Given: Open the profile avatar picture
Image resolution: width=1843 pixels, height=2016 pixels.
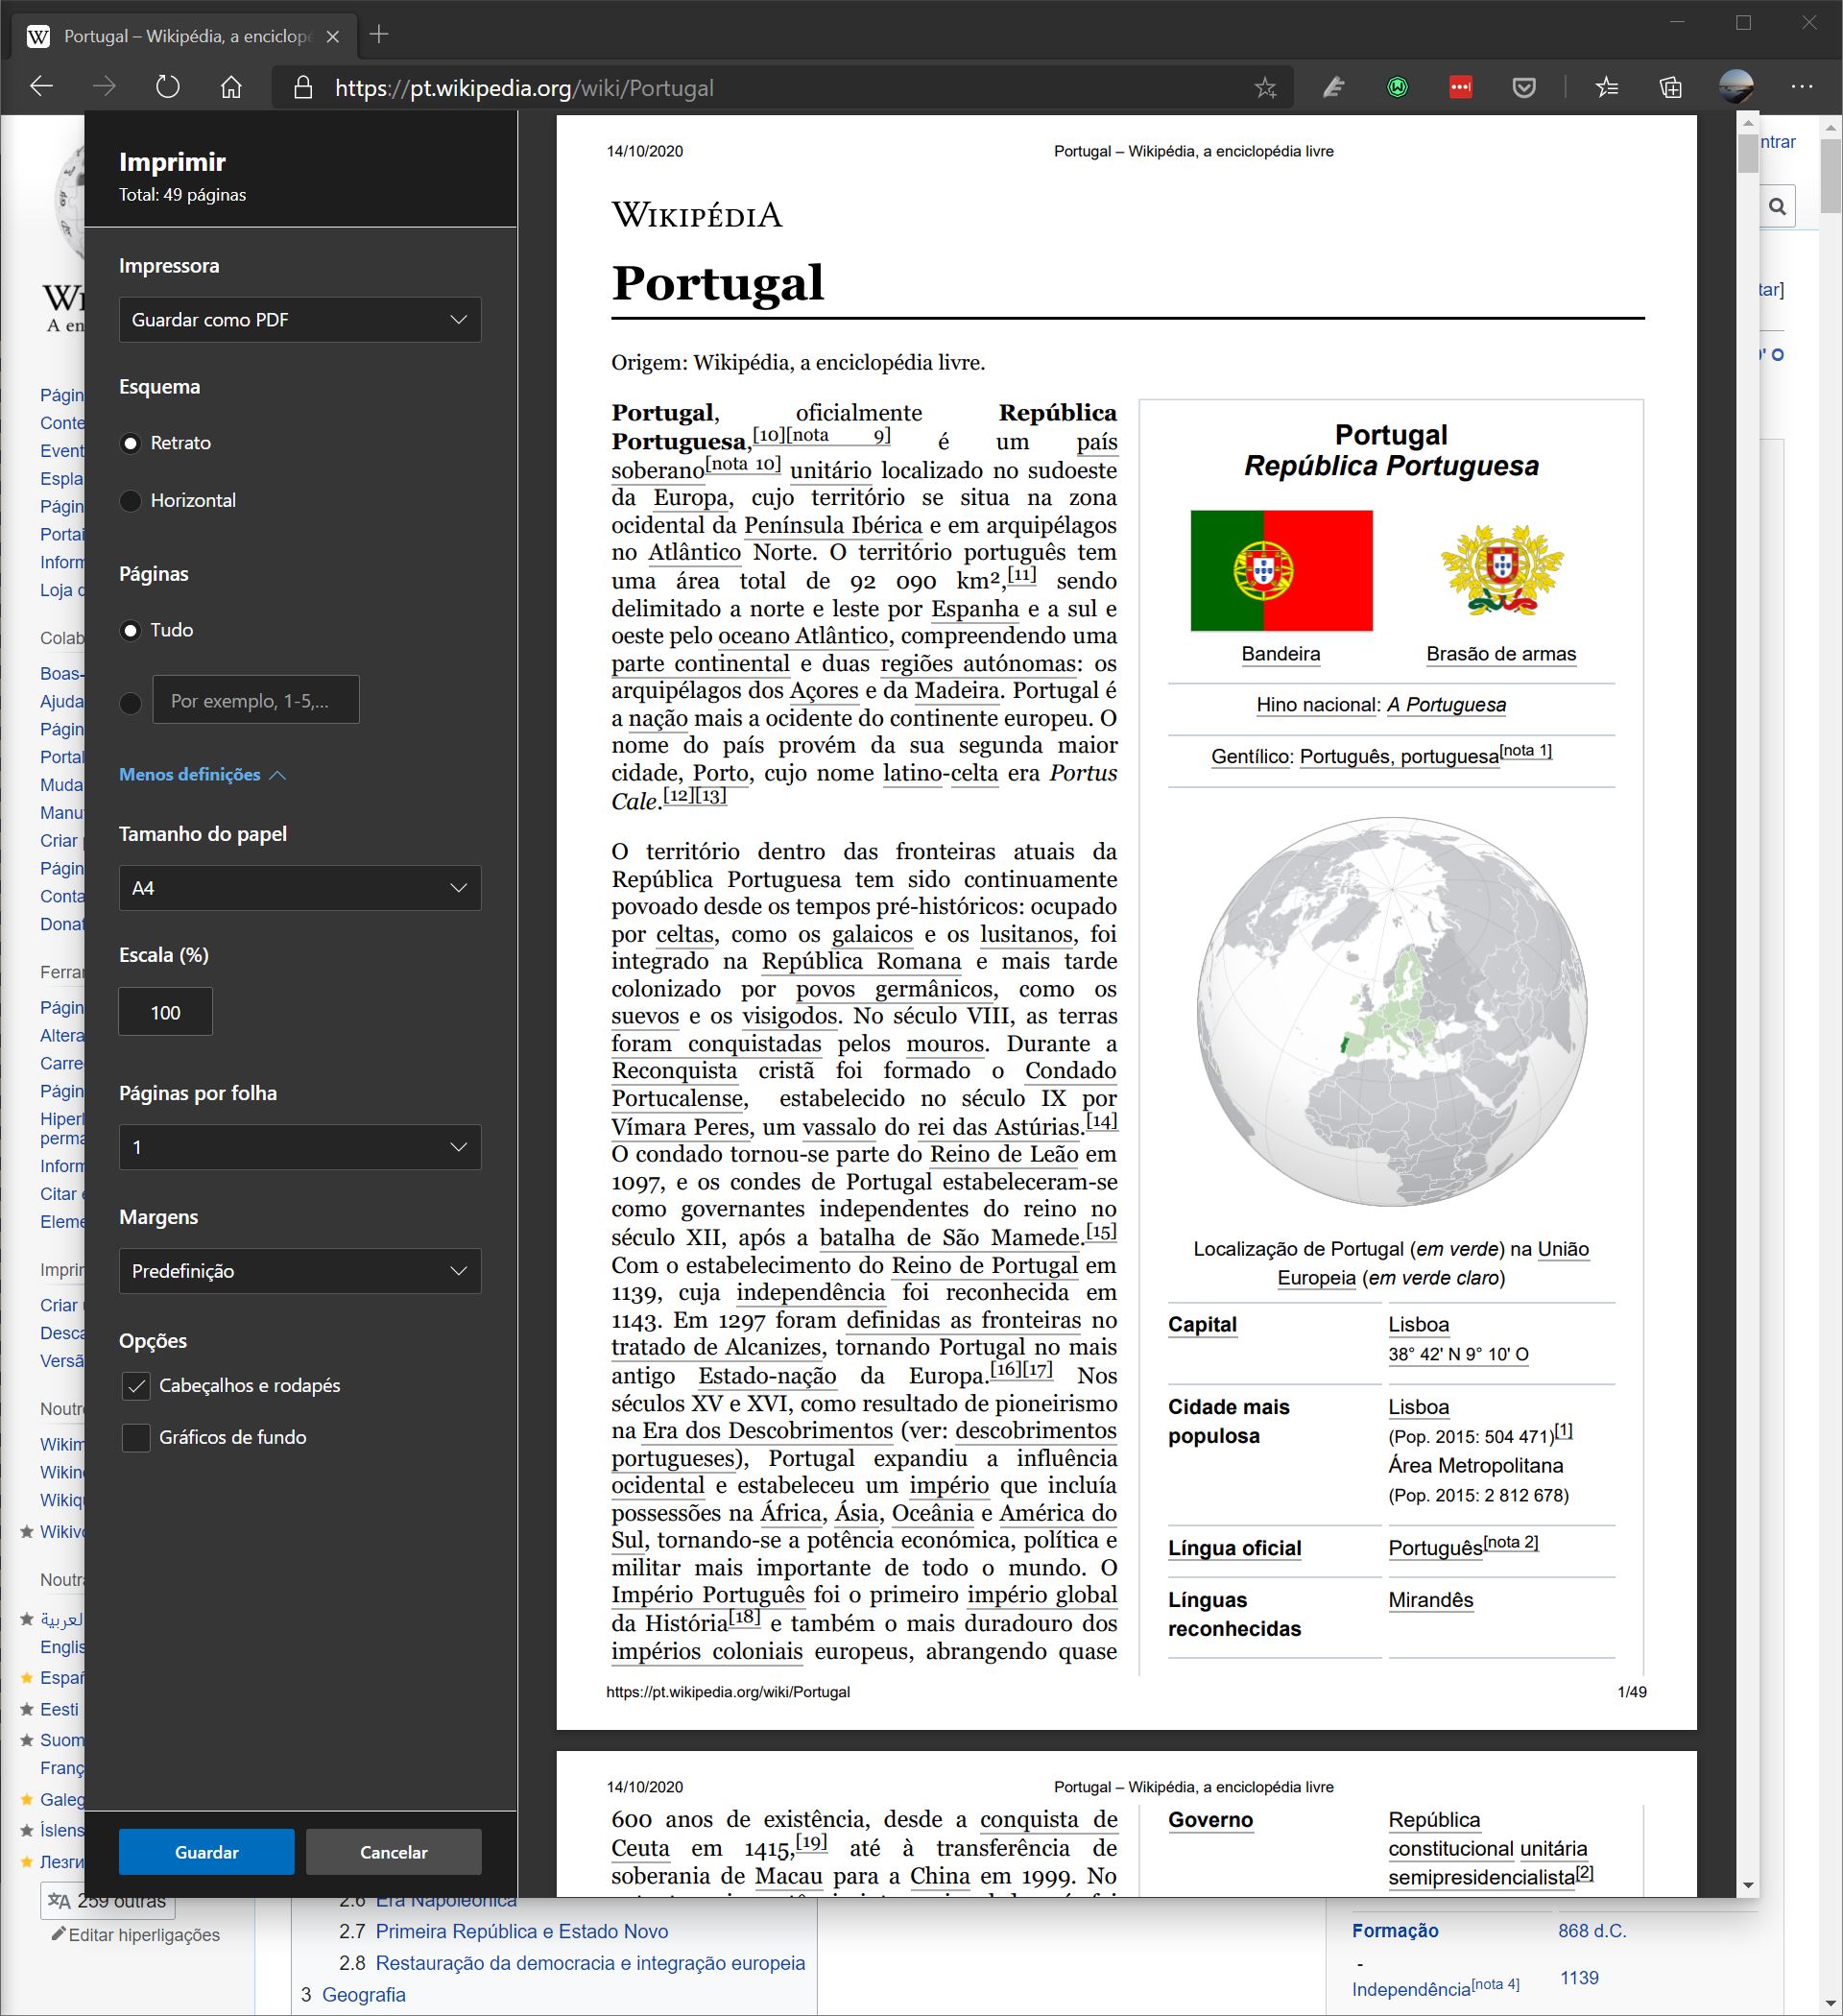Looking at the screenshot, I should point(1736,87).
